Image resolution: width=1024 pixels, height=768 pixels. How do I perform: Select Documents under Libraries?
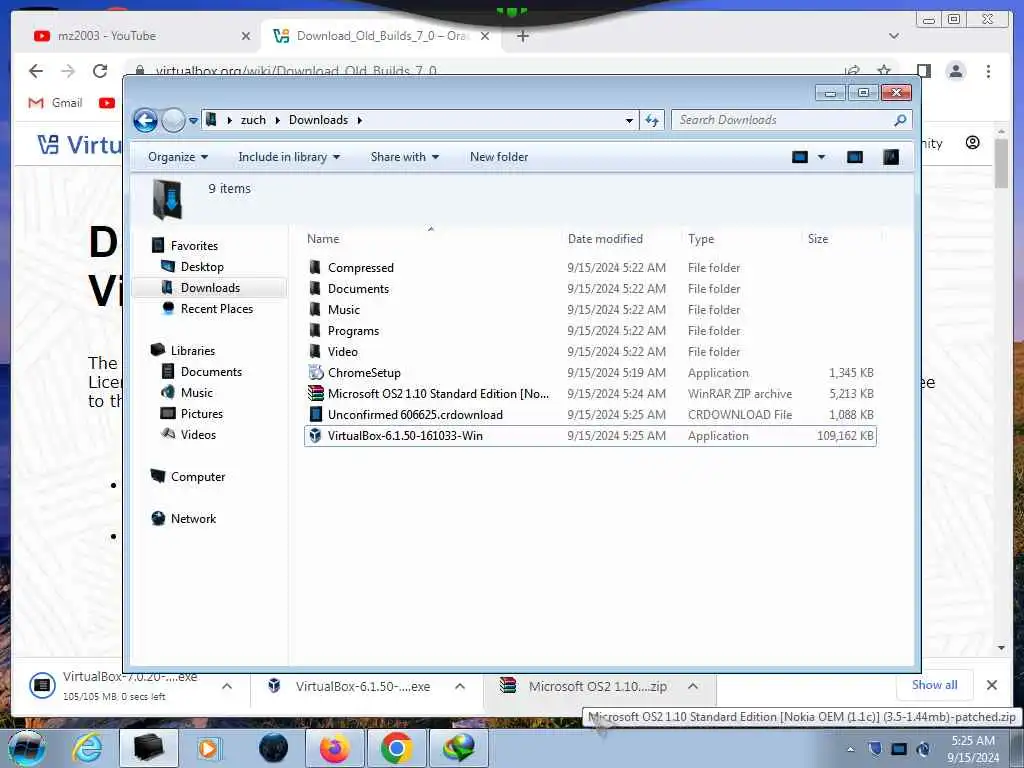[x=211, y=372]
